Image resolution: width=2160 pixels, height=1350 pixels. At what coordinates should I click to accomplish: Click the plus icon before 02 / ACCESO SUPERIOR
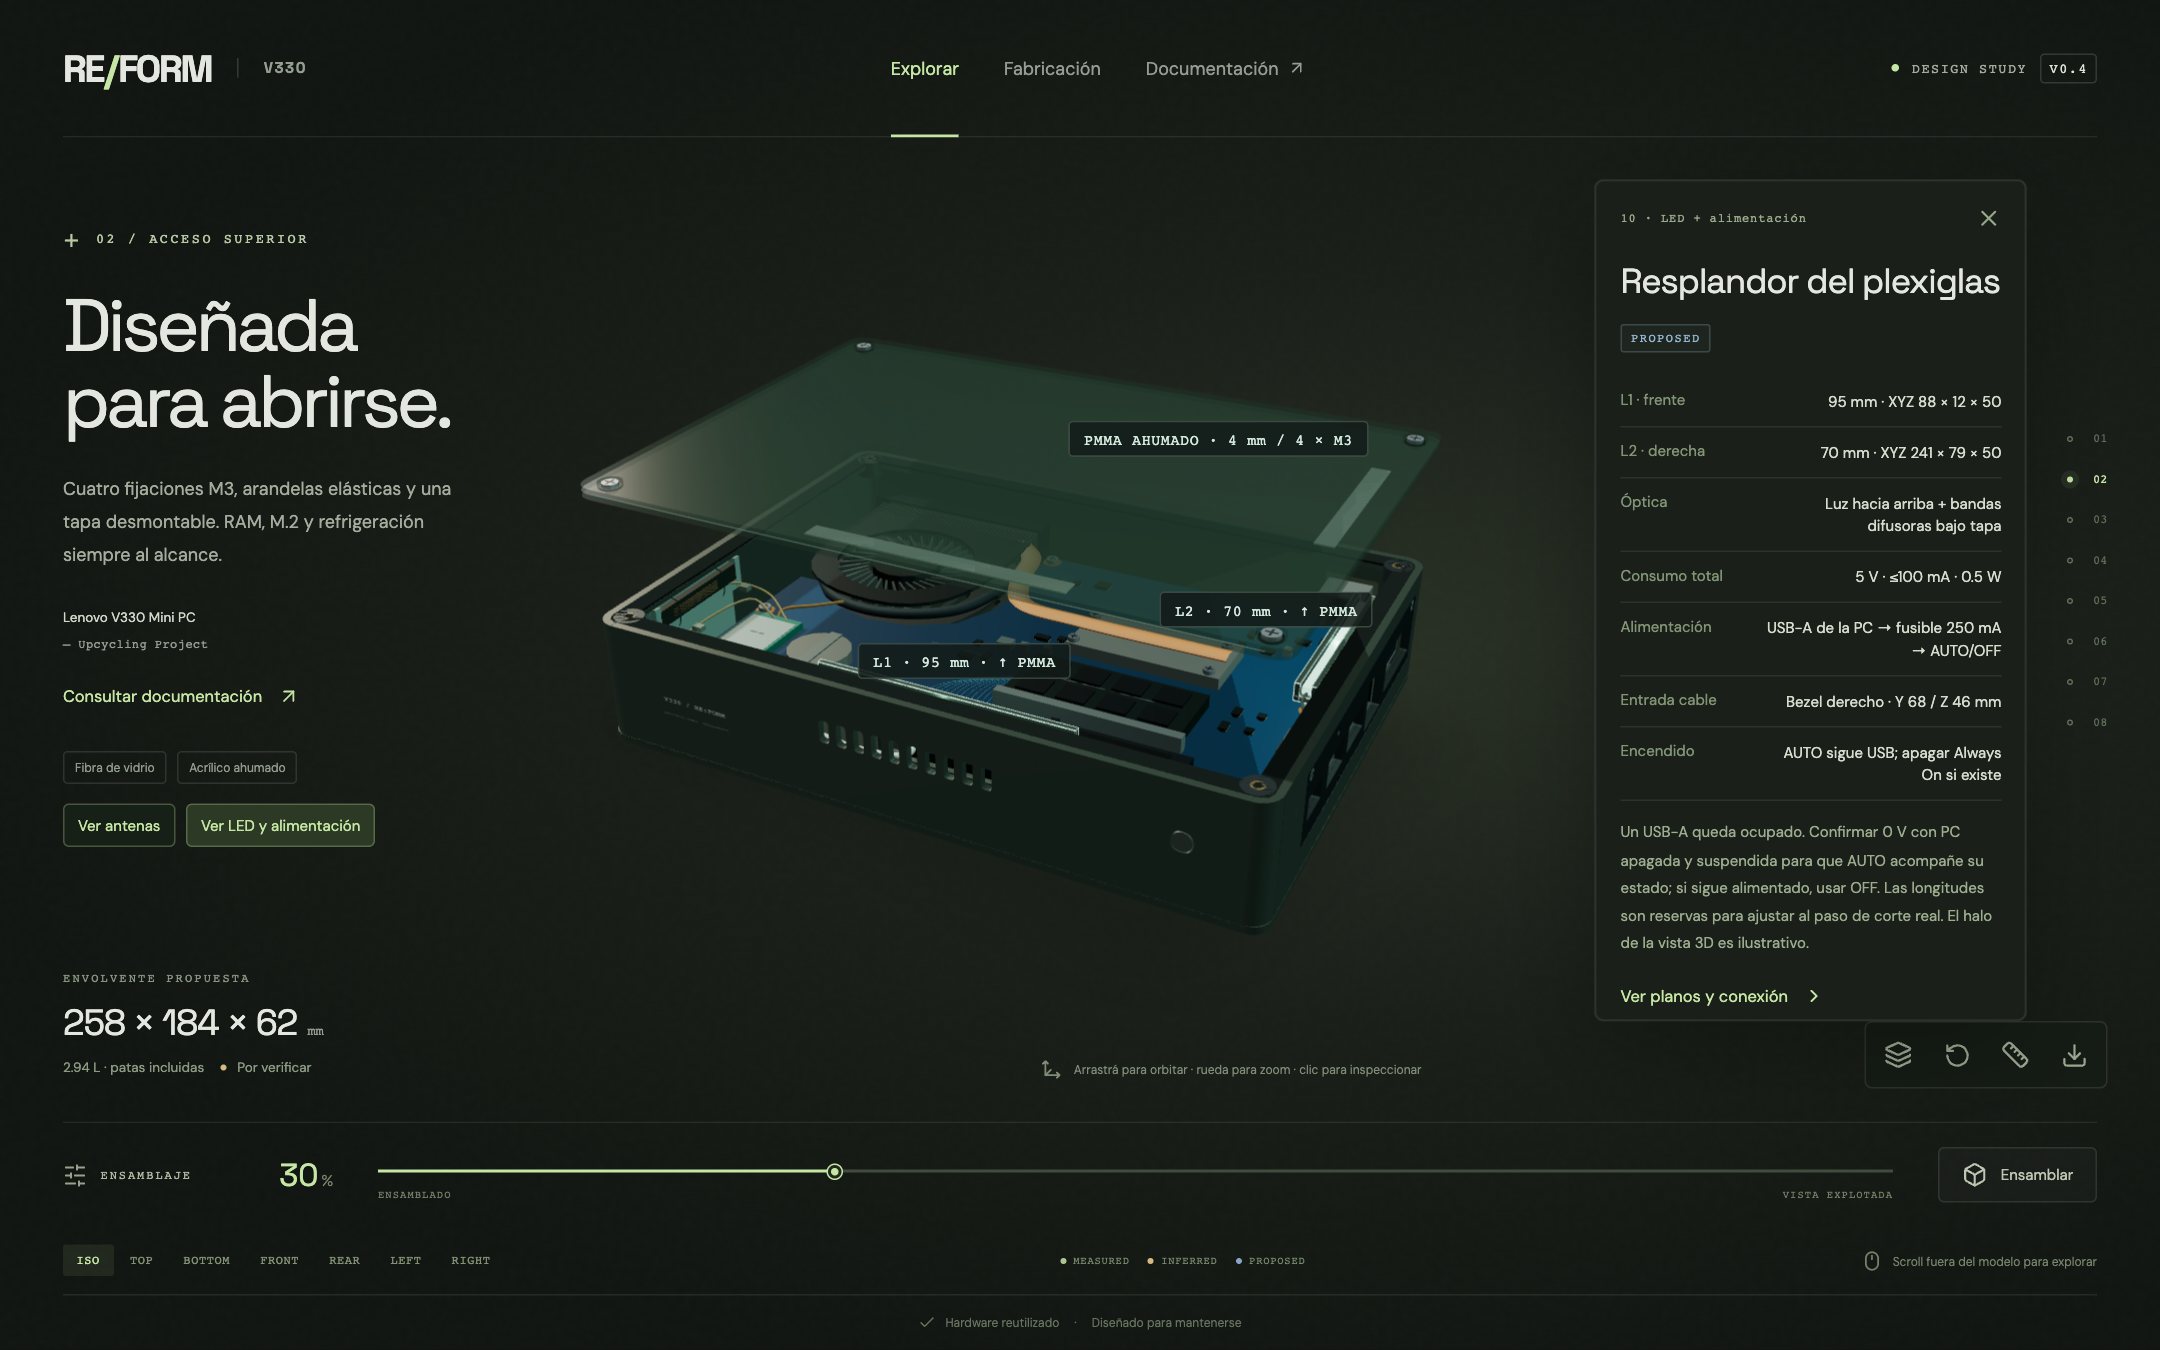click(x=71, y=240)
